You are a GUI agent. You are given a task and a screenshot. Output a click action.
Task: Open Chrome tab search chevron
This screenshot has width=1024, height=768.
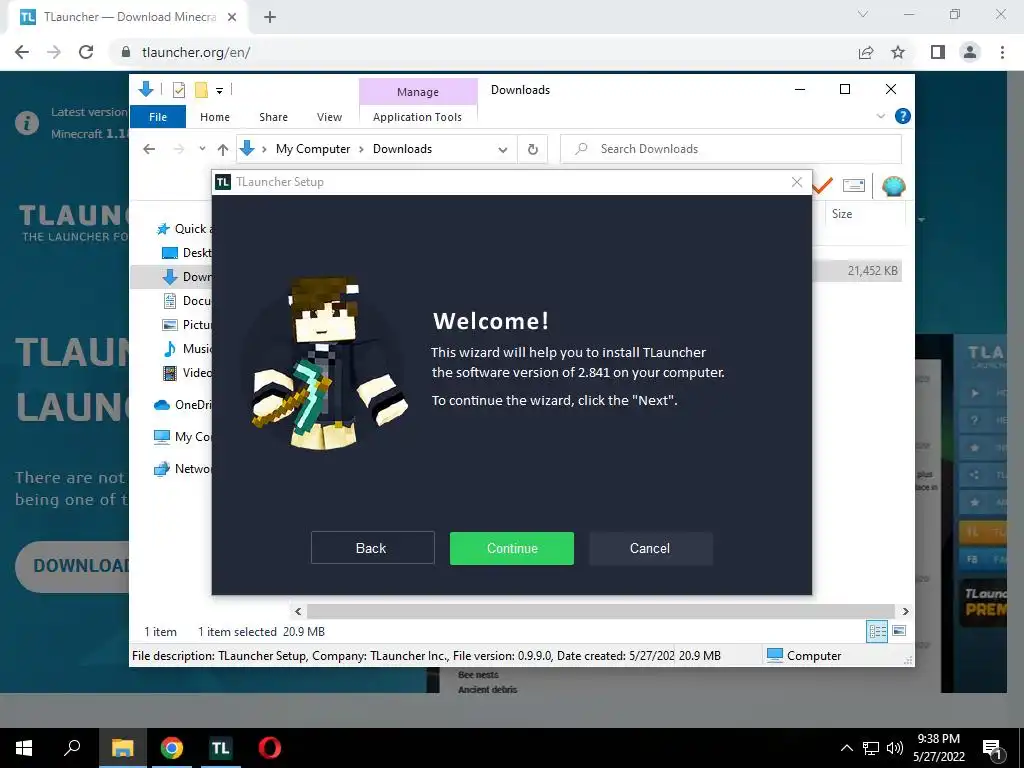pyautogui.click(x=863, y=14)
